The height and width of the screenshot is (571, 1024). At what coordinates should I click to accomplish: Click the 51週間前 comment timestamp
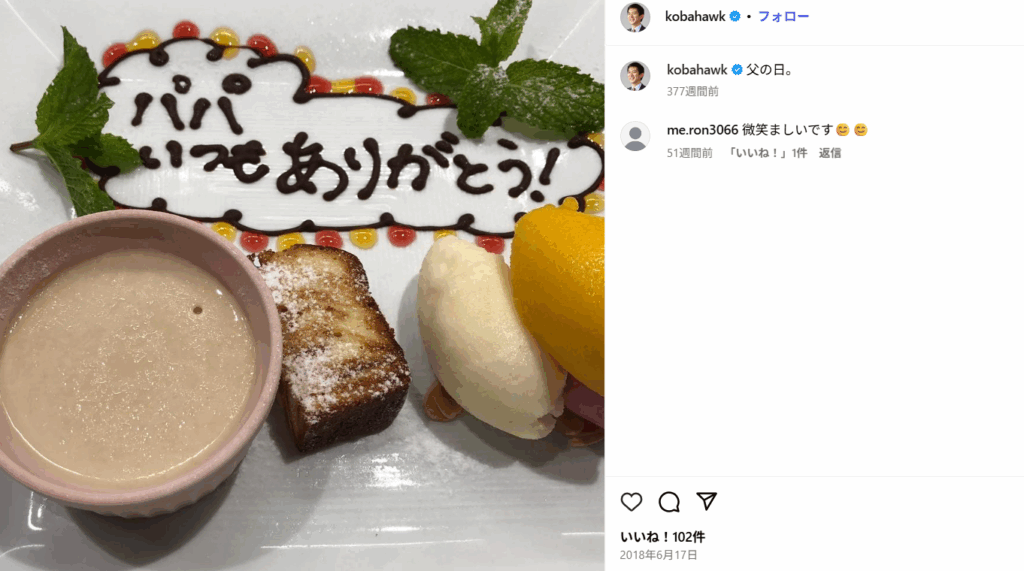(x=689, y=153)
